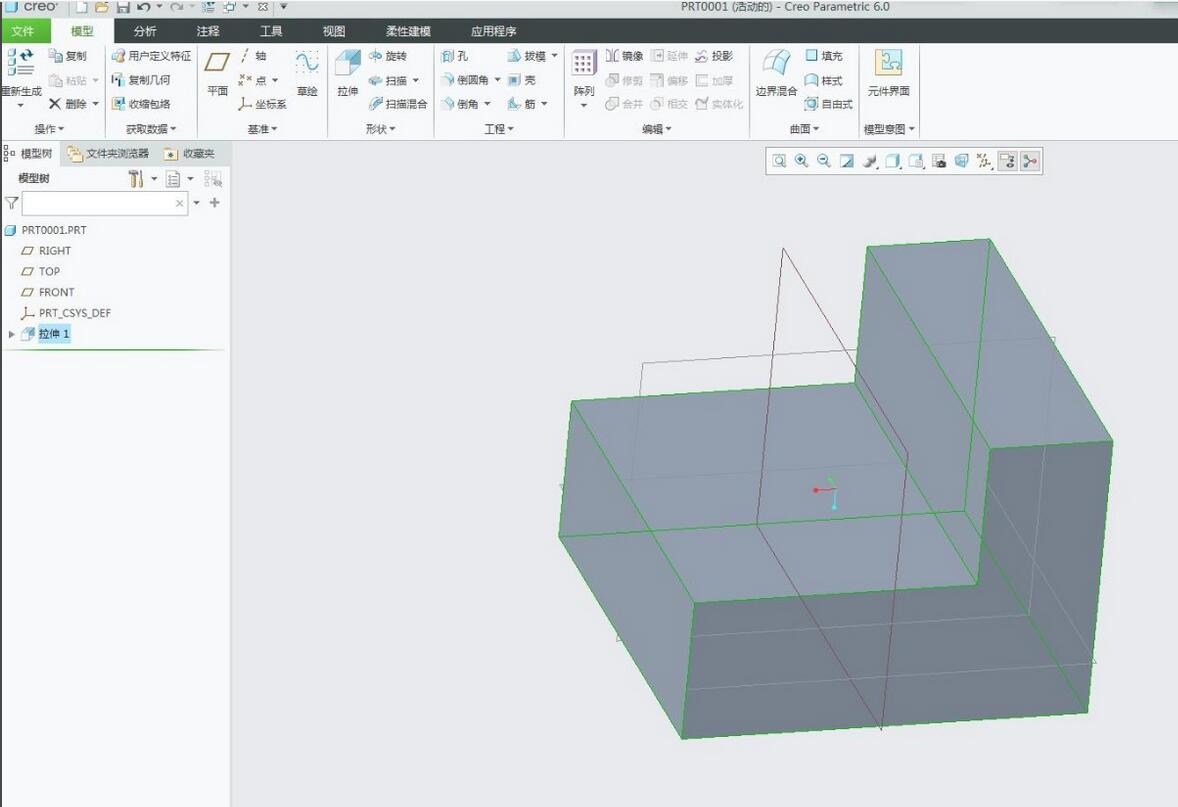1178x807 pixels.
Task: Select the Mirror (镜像) tool
Action: (624, 56)
